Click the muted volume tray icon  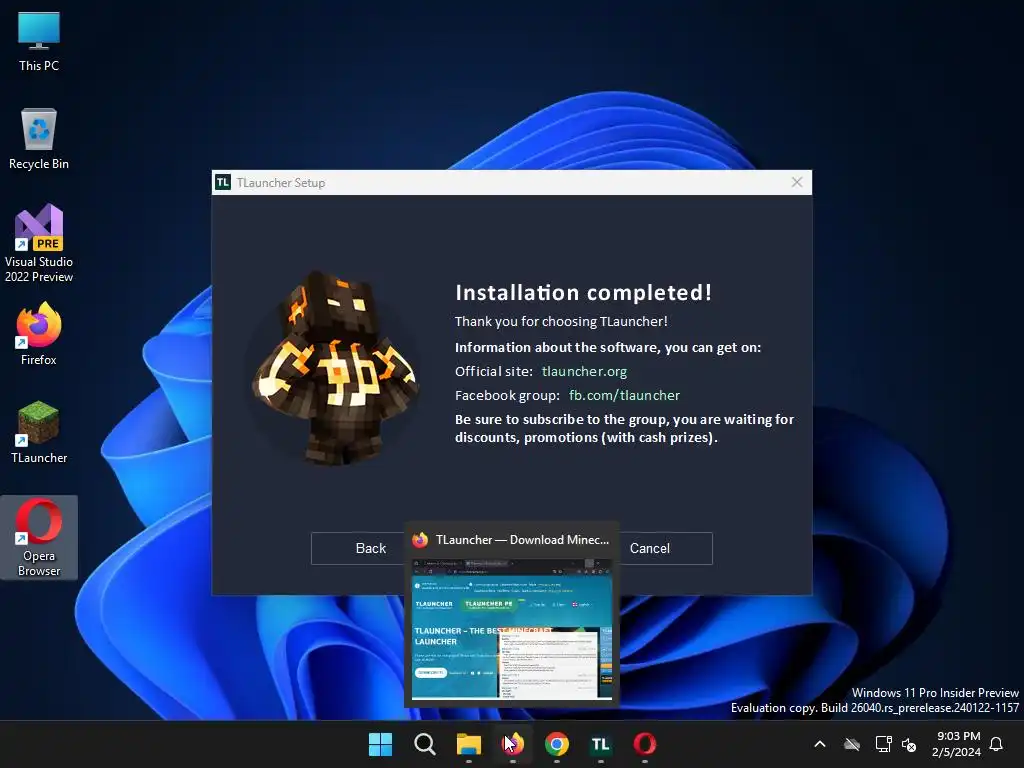(x=908, y=744)
